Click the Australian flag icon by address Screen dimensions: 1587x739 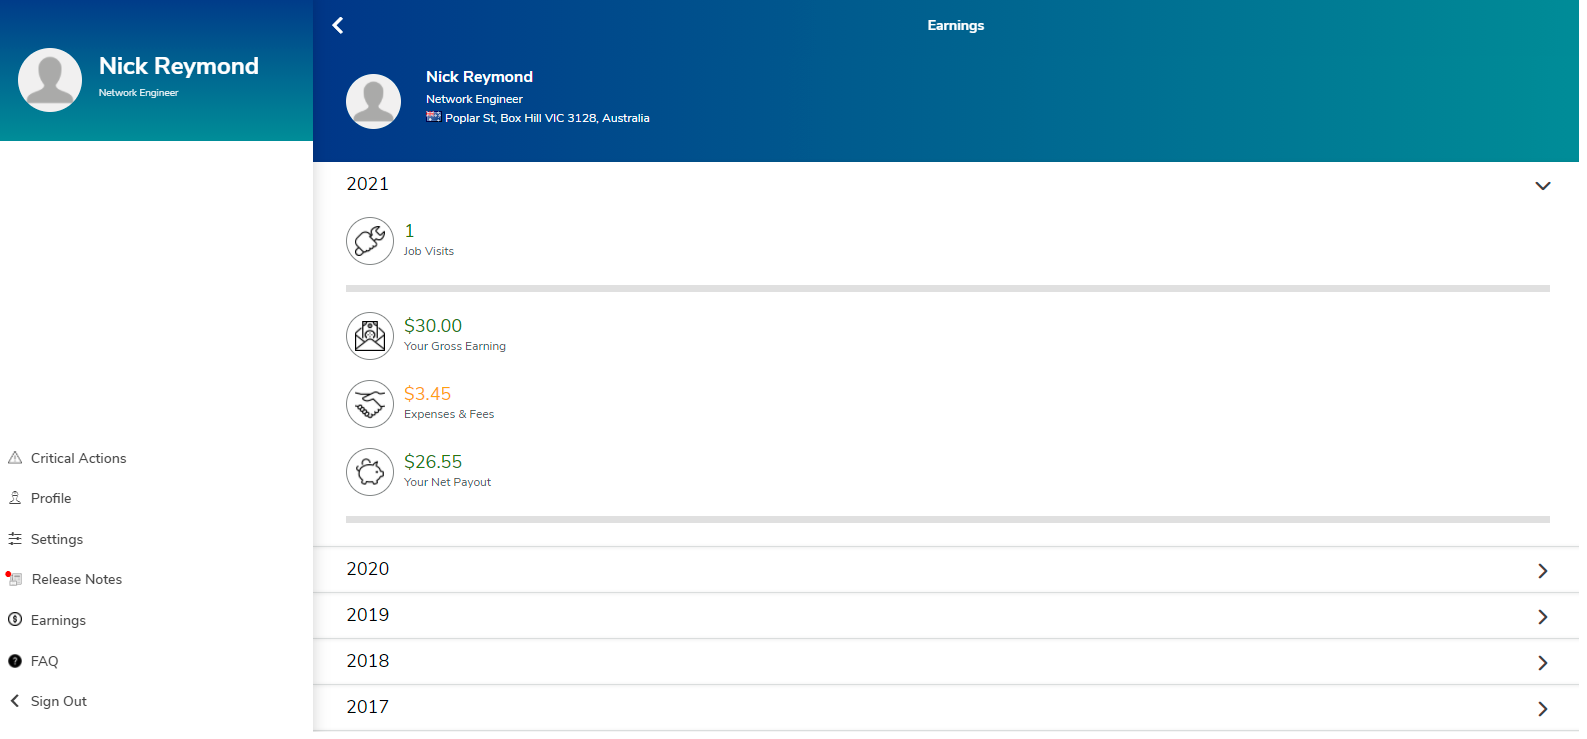click(x=433, y=117)
